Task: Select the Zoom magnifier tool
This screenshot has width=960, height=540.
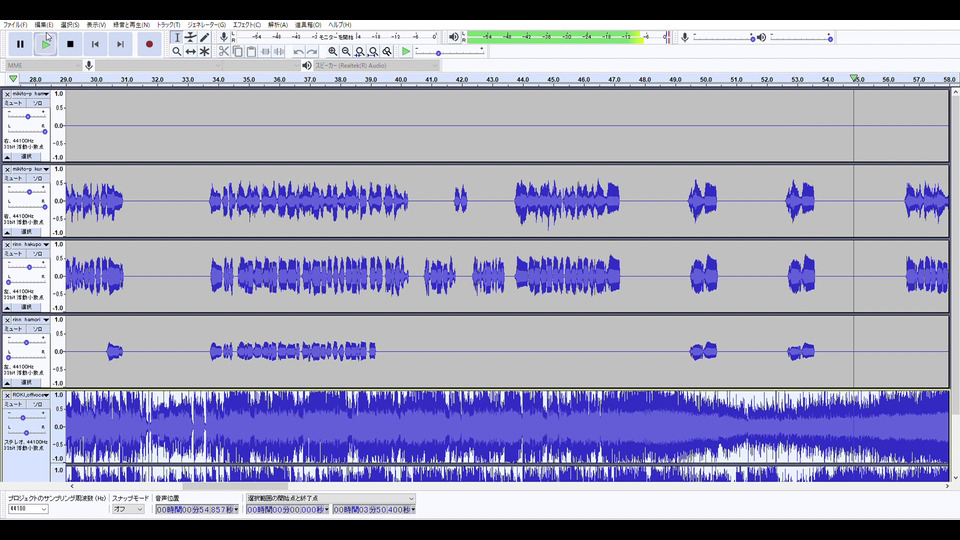Action: [x=177, y=51]
